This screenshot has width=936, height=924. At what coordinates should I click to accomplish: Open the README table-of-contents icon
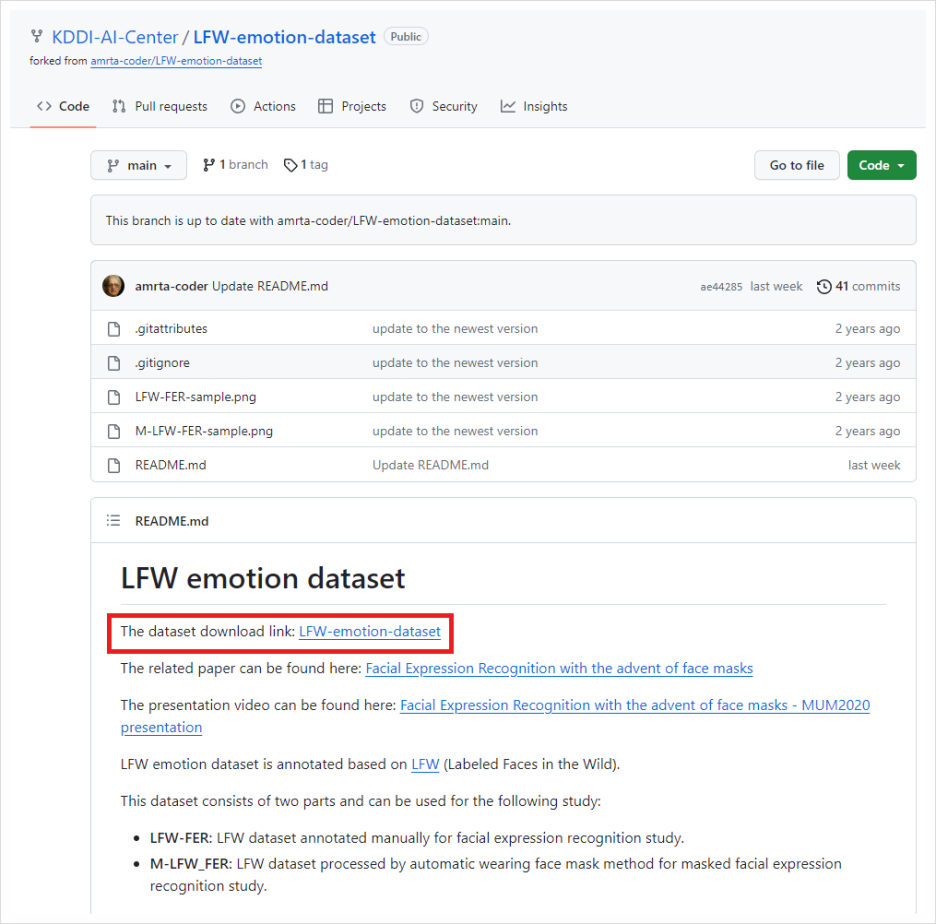(113, 520)
